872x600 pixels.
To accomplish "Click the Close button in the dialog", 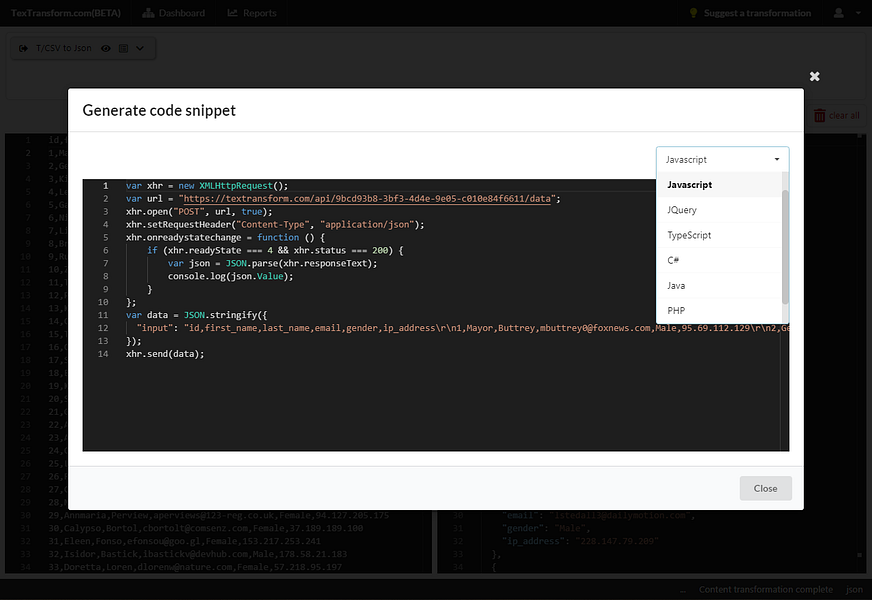I will (765, 488).
